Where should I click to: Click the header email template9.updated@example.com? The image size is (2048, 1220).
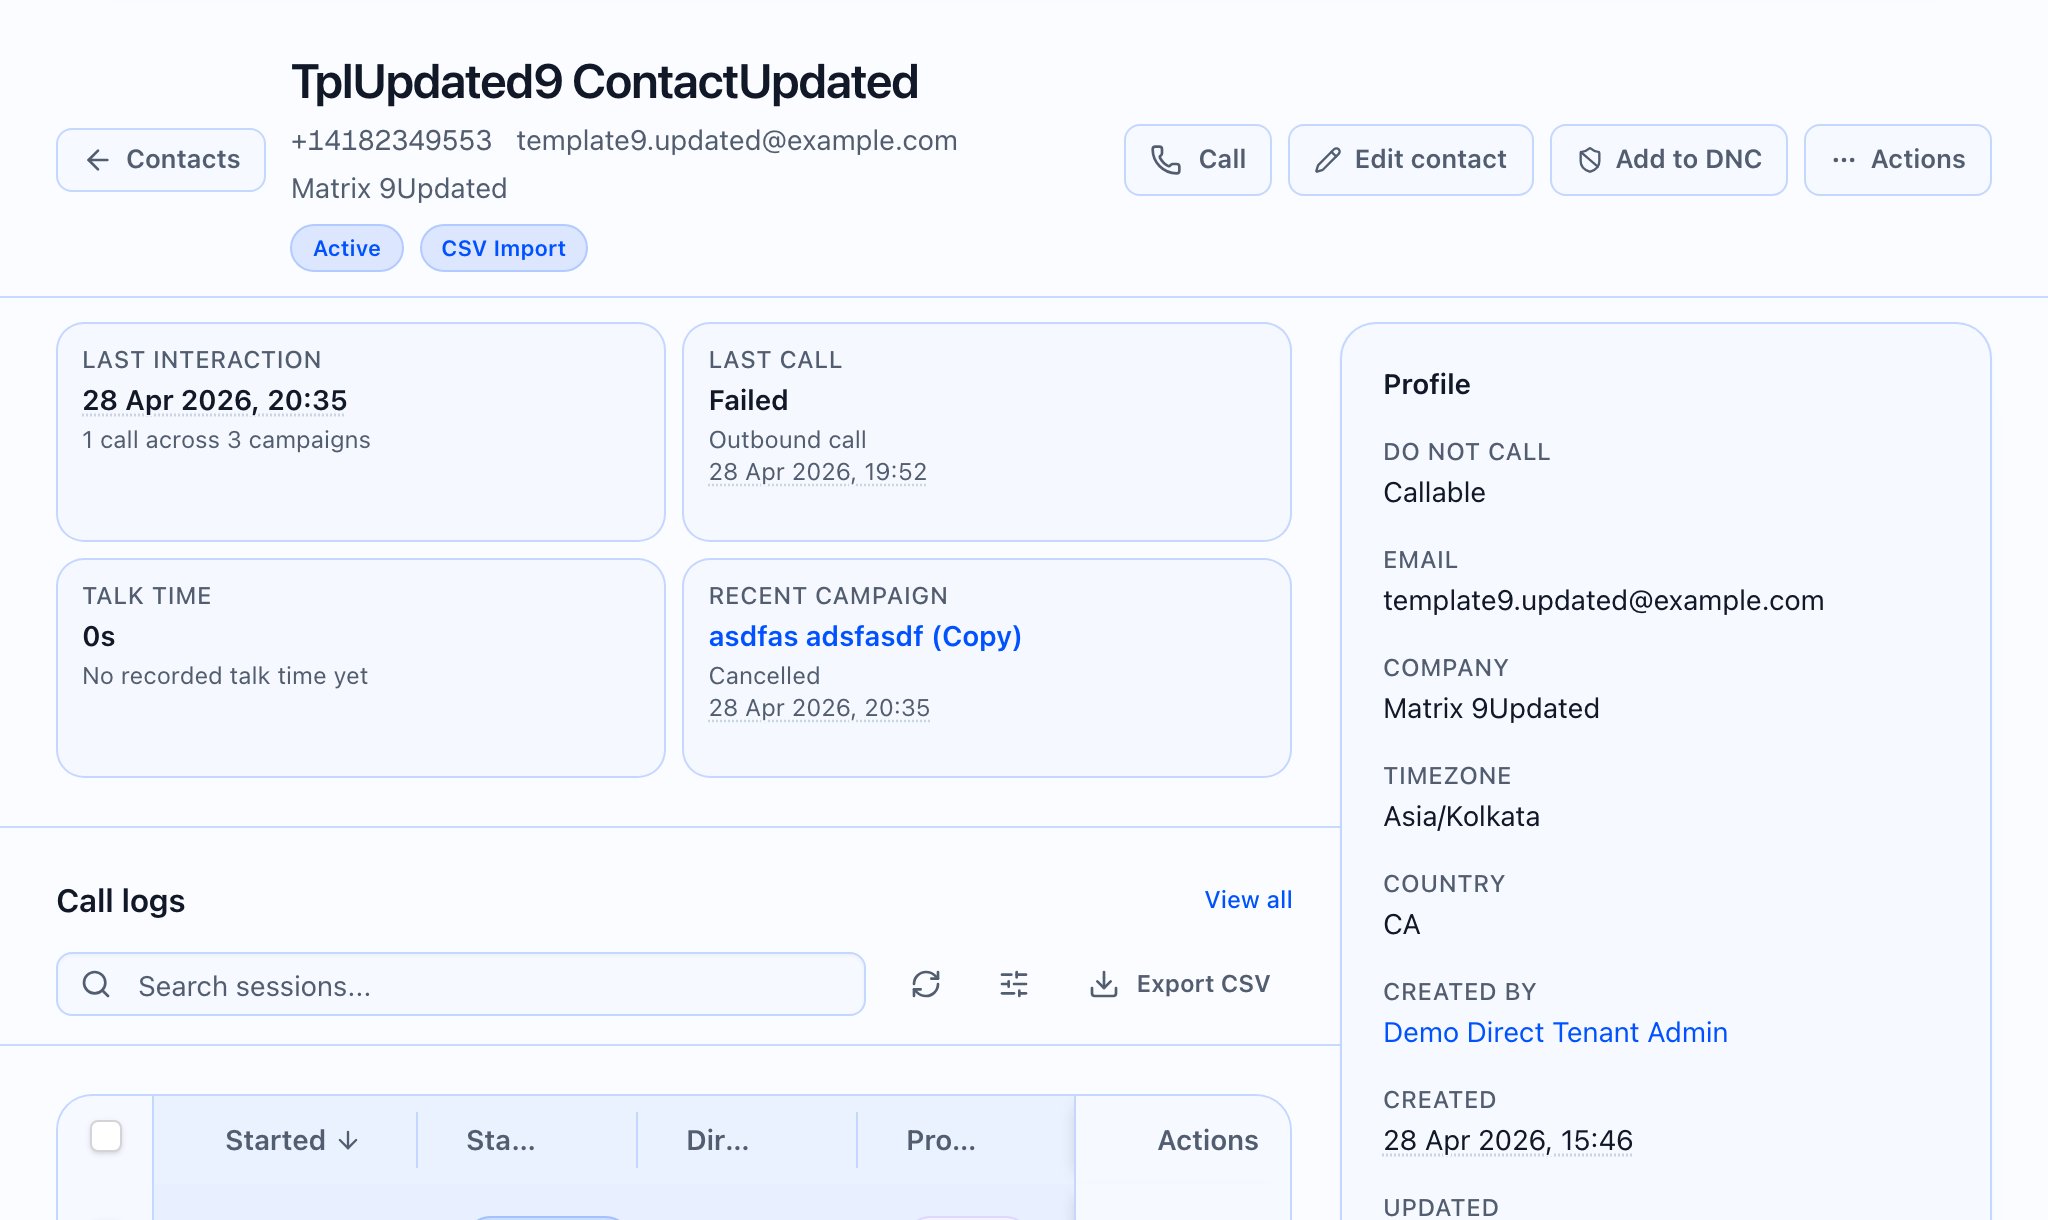coord(737,140)
